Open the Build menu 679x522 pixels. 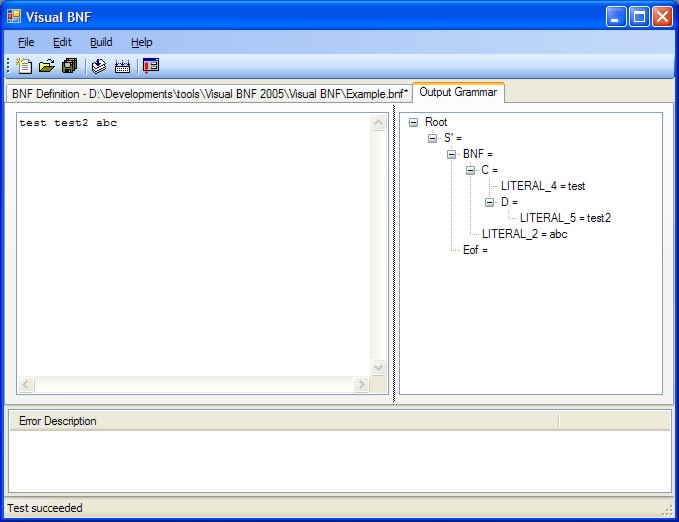[x=101, y=42]
